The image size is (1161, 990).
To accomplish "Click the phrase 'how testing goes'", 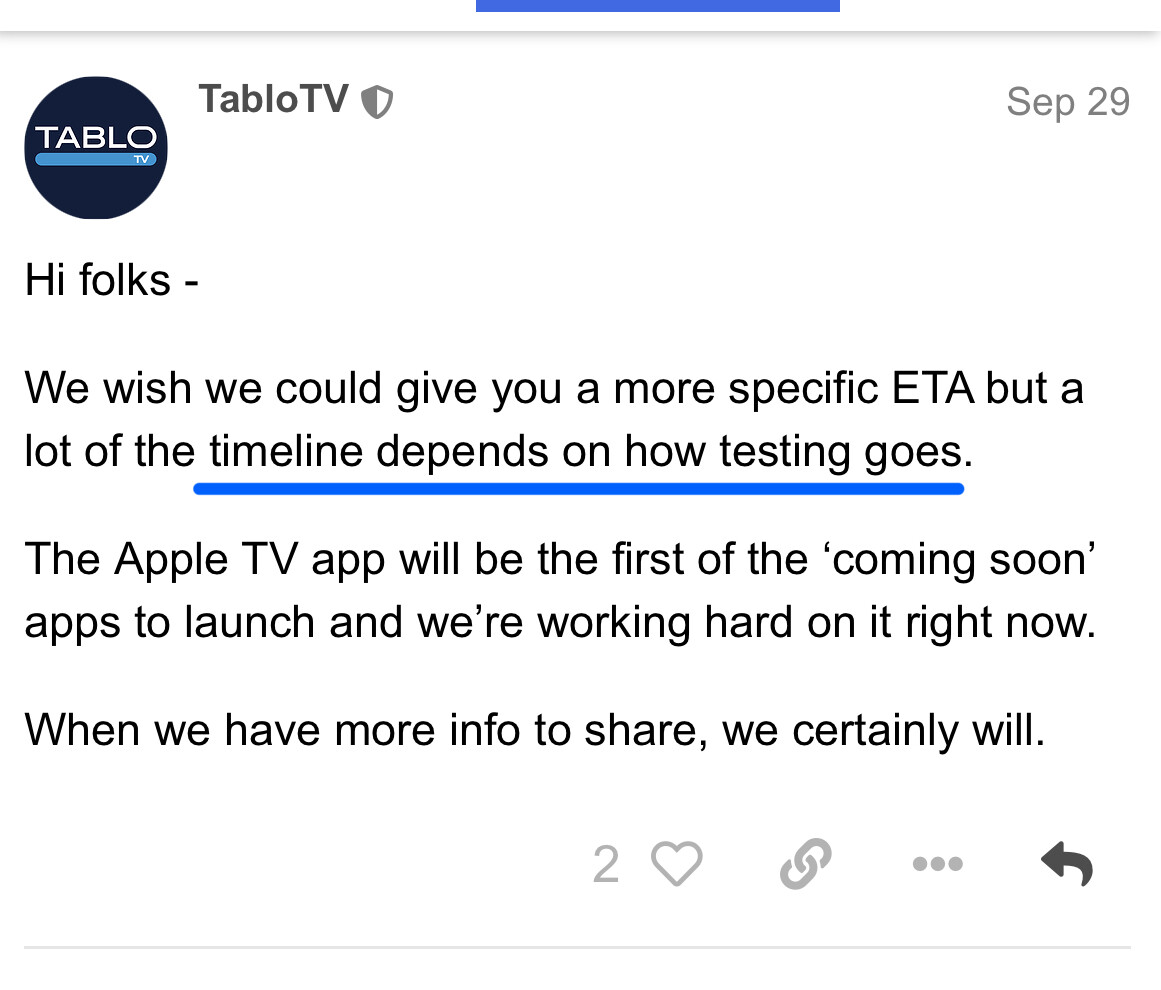I will click(x=798, y=452).
